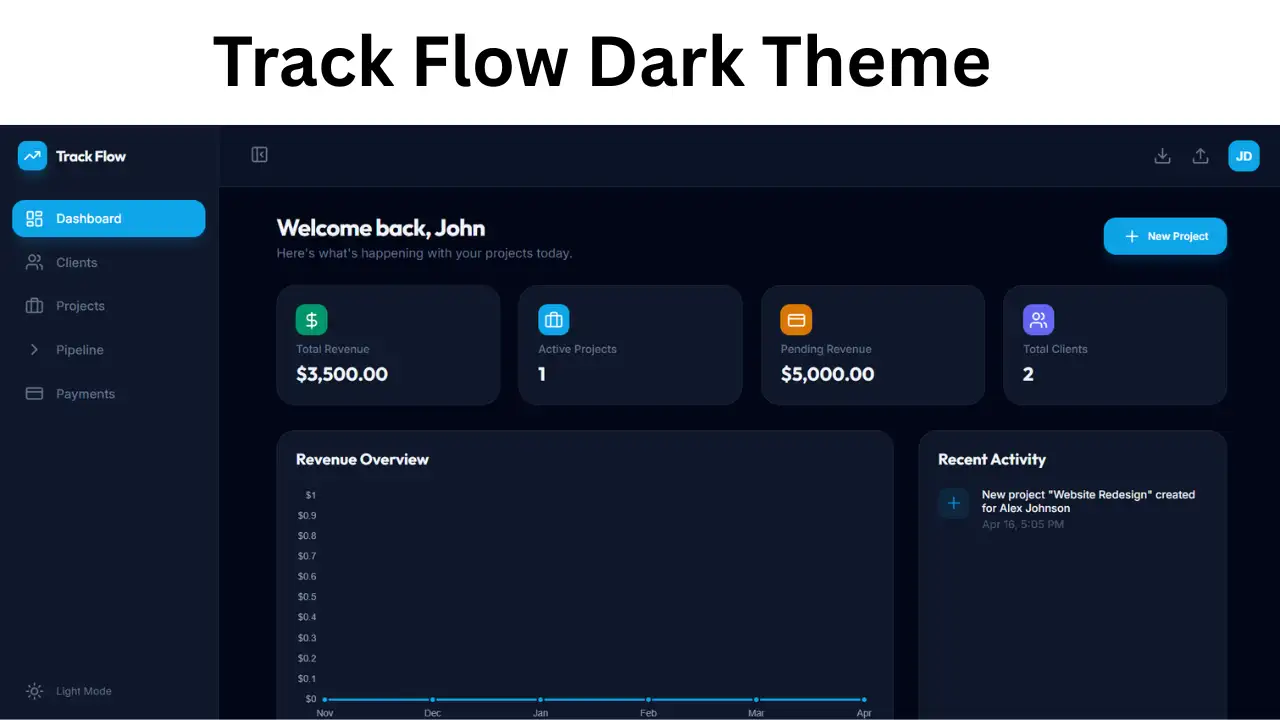
Task: Click the plus icon beside Website Redesign activity
Action: (x=953, y=503)
